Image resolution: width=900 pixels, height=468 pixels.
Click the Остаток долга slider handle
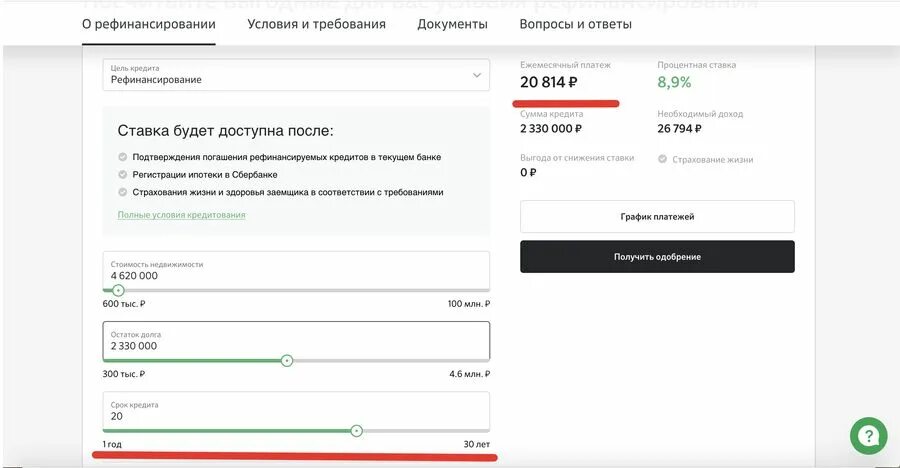287,361
